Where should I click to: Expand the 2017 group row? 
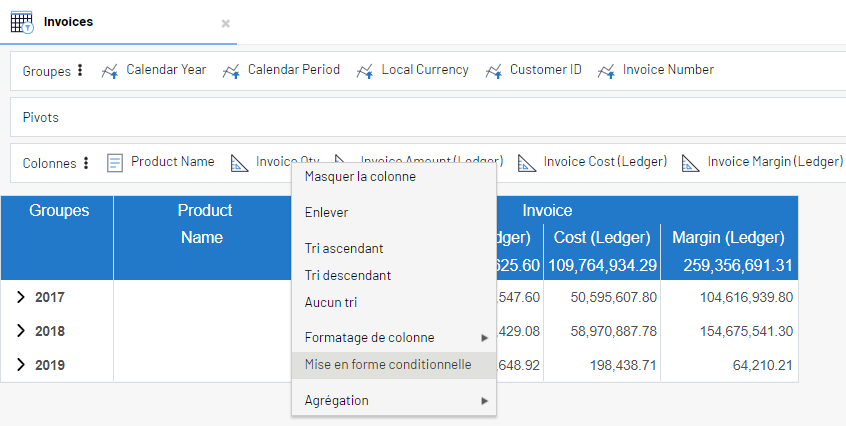(21, 297)
